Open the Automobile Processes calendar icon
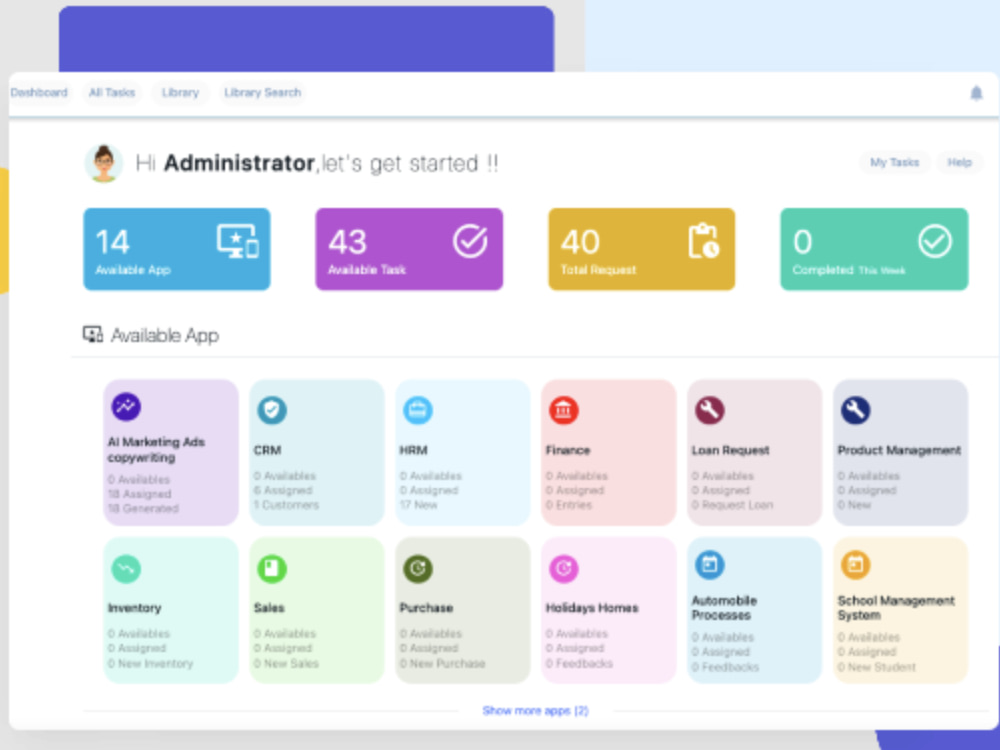 click(x=709, y=564)
